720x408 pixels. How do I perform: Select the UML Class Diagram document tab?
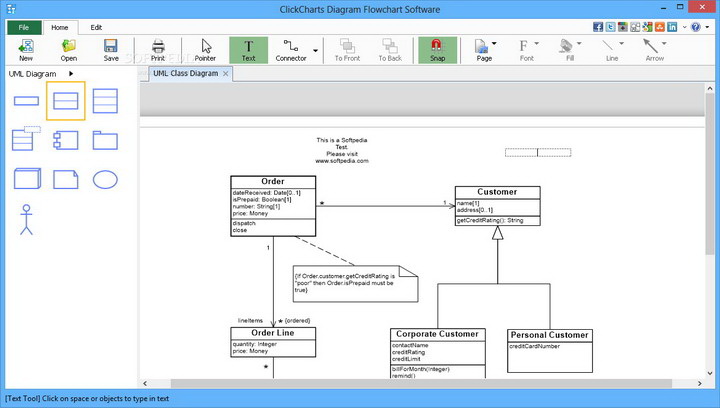[186, 73]
